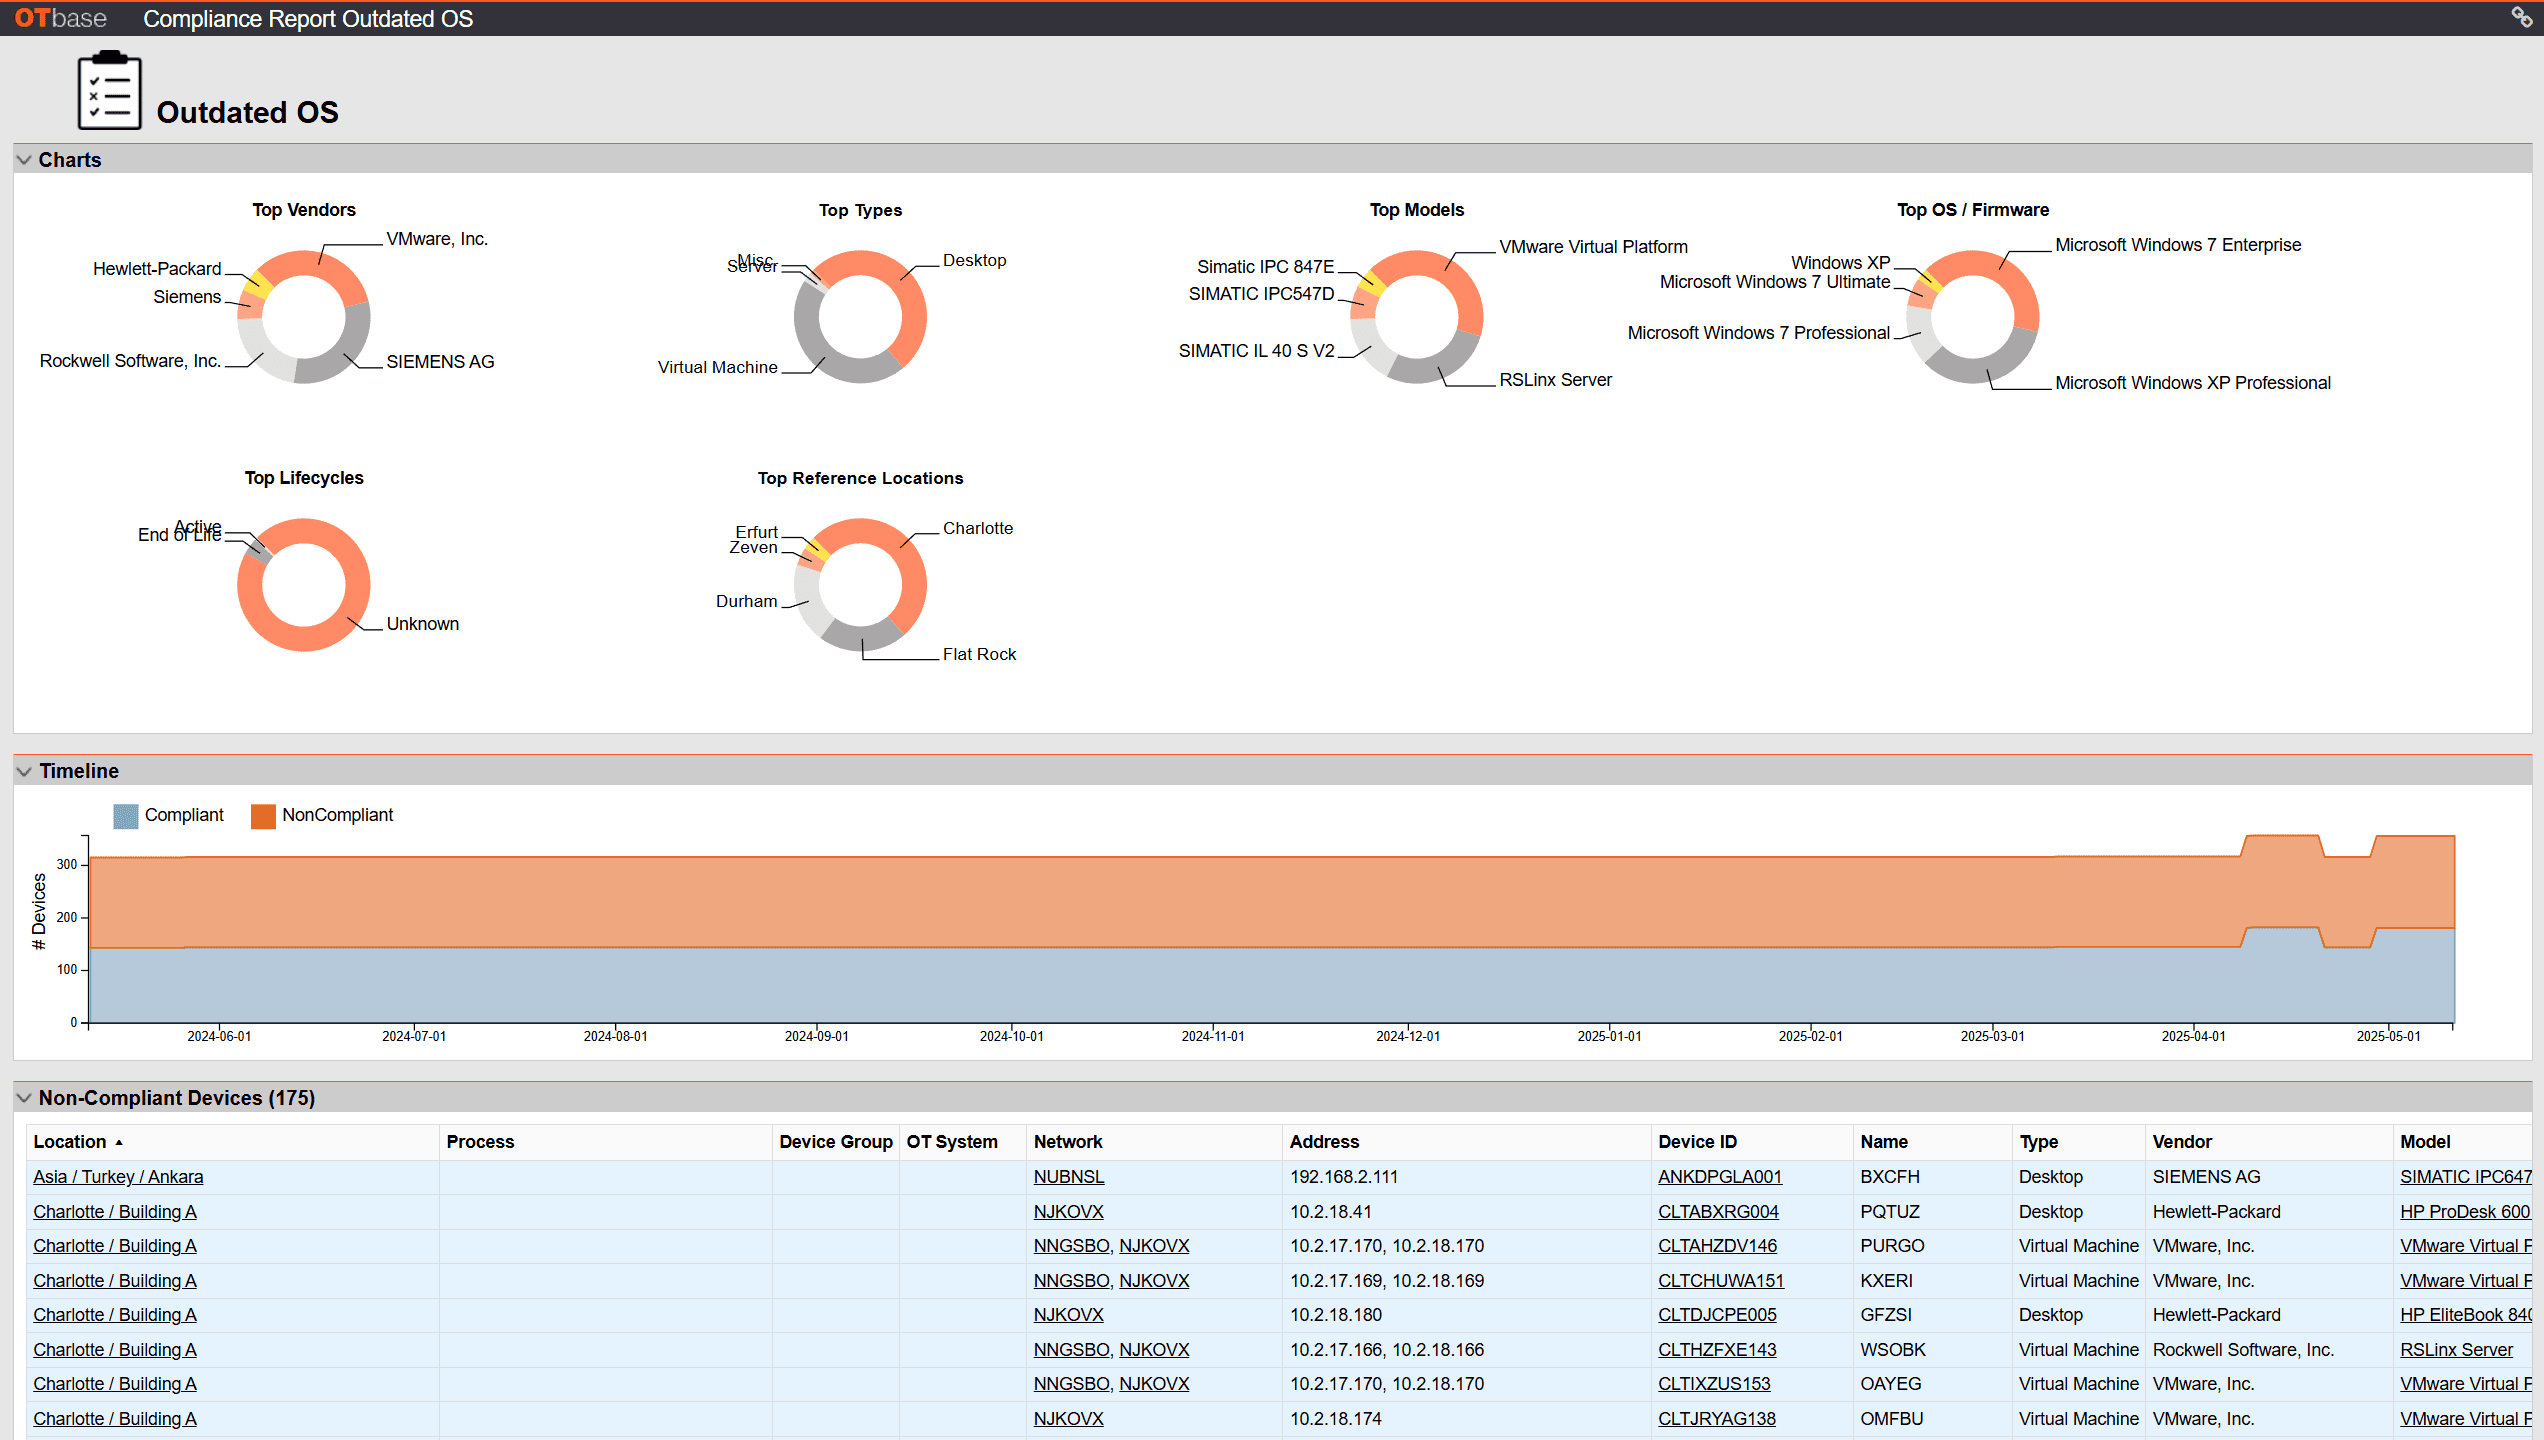This screenshot has width=2544, height=1440.
Task: Open device ANKDPGLA001
Action: pyautogui.click(x=1720, y=1177)
